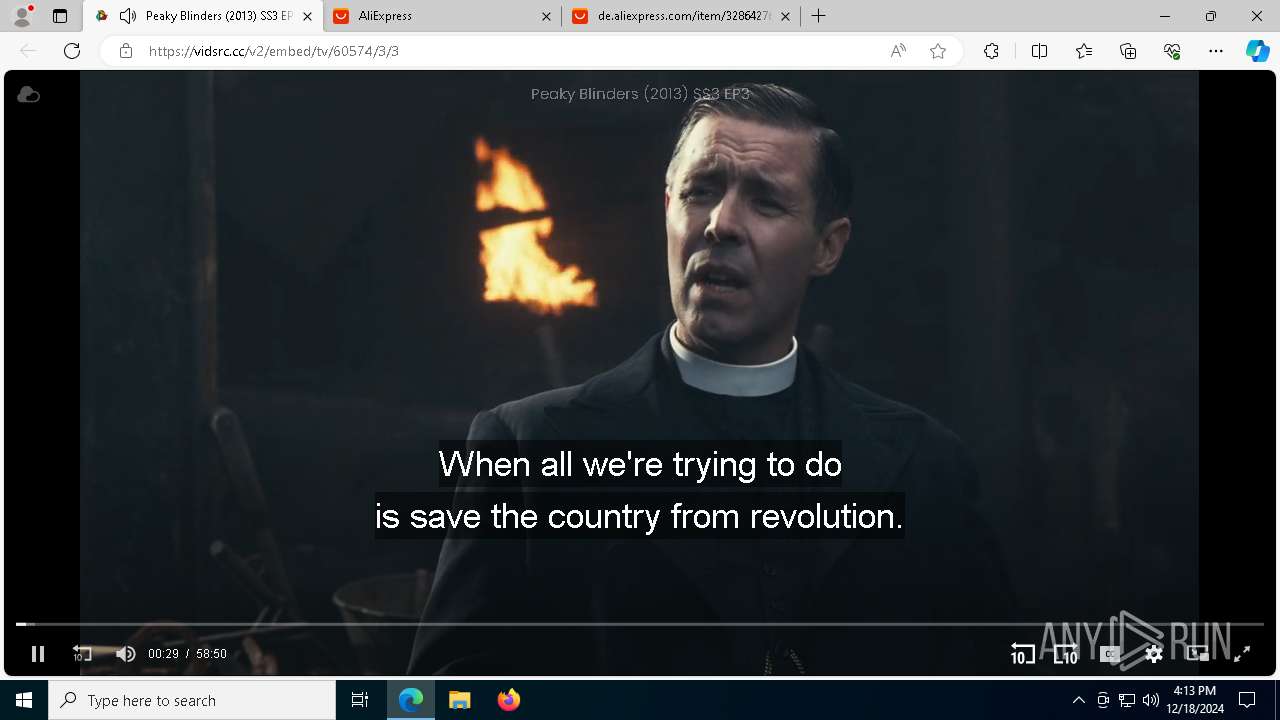This screenshot has height=720, width=1280.
Task: Open the tab actions menu
Action: [60, 16]
